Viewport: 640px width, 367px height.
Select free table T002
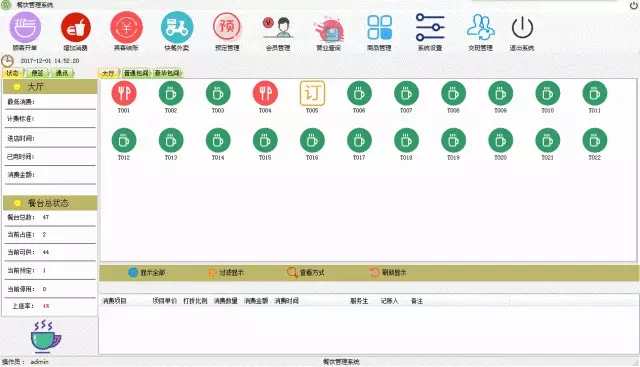(171, 93)
